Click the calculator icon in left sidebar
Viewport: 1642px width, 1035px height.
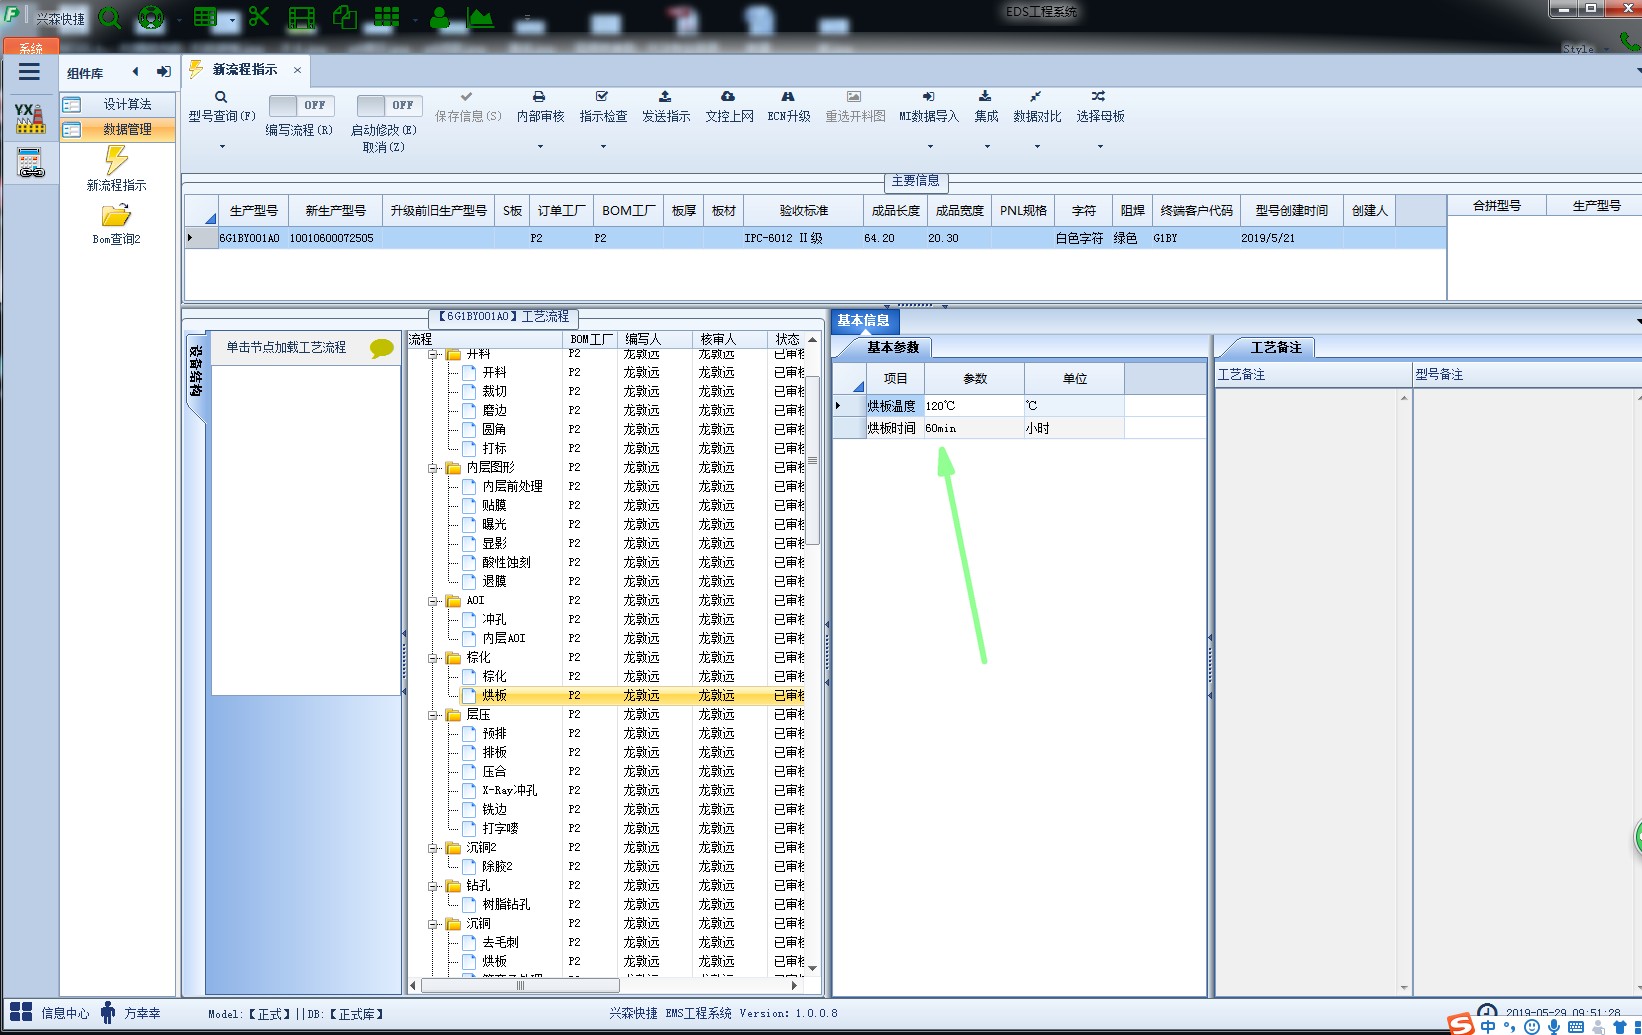(31, 163)
